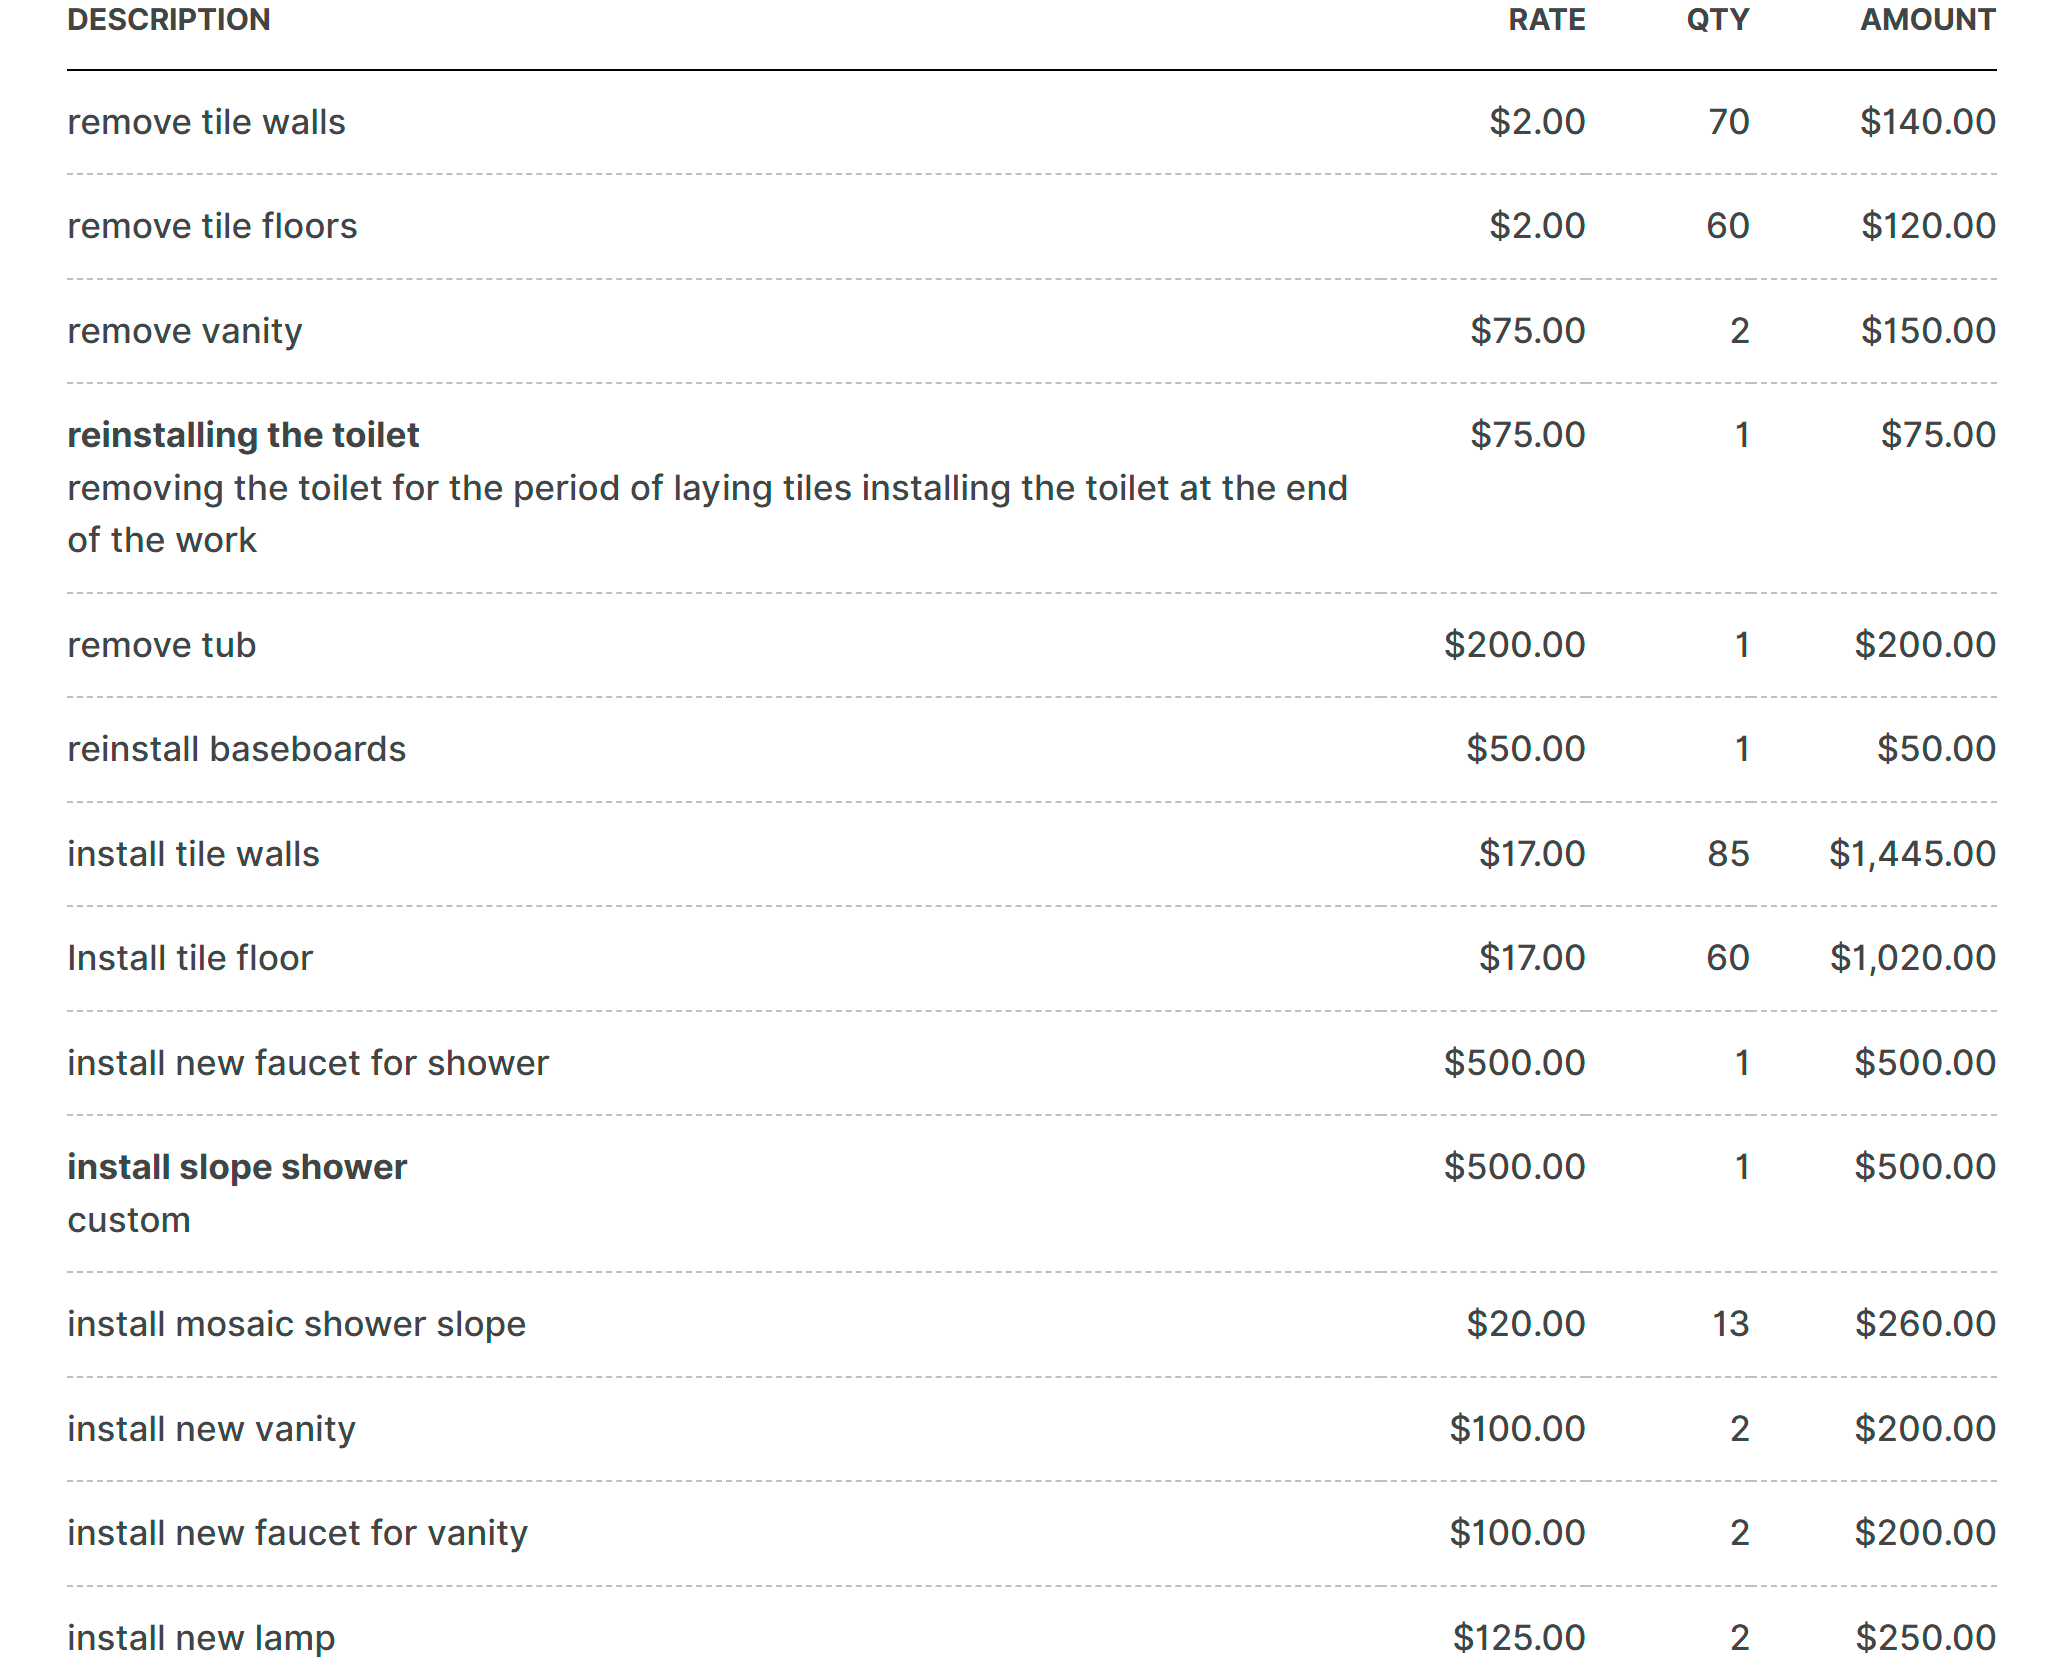Select the reinstalling the toilet line item
This screenshot has width=2064, height=1676.
pos(243,434)
